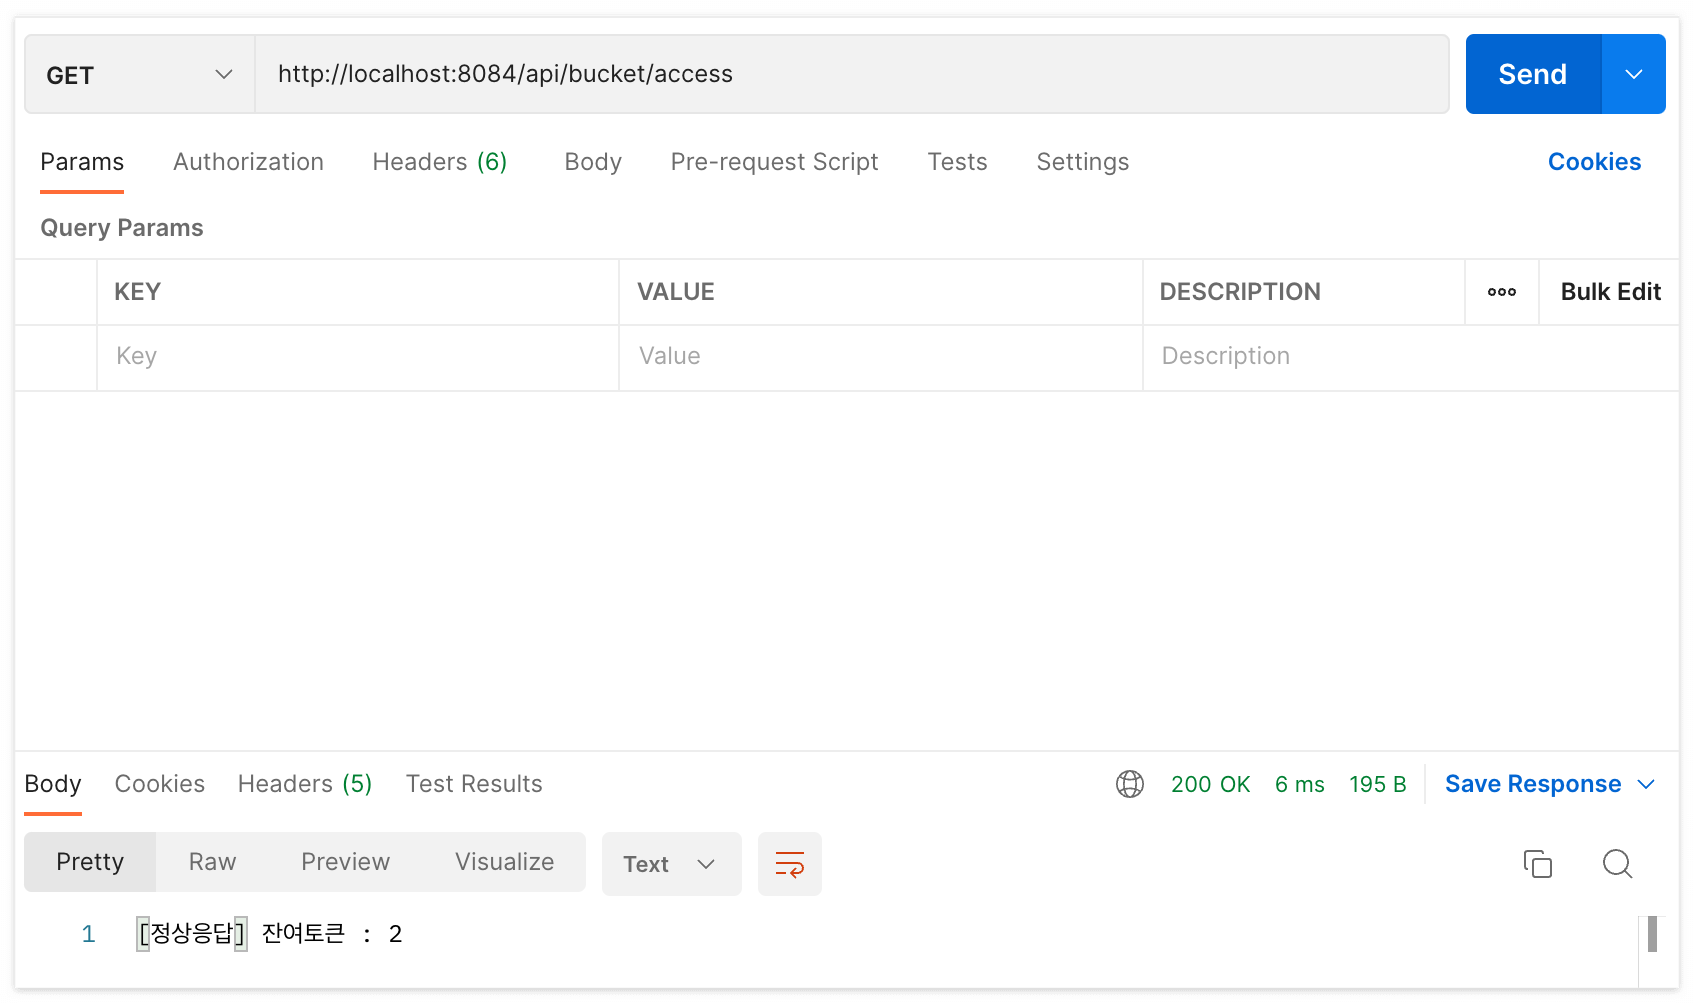The height and width of the screenshot is (1003, 1694).
Task: Select the Pretty view
Action: 90,862
